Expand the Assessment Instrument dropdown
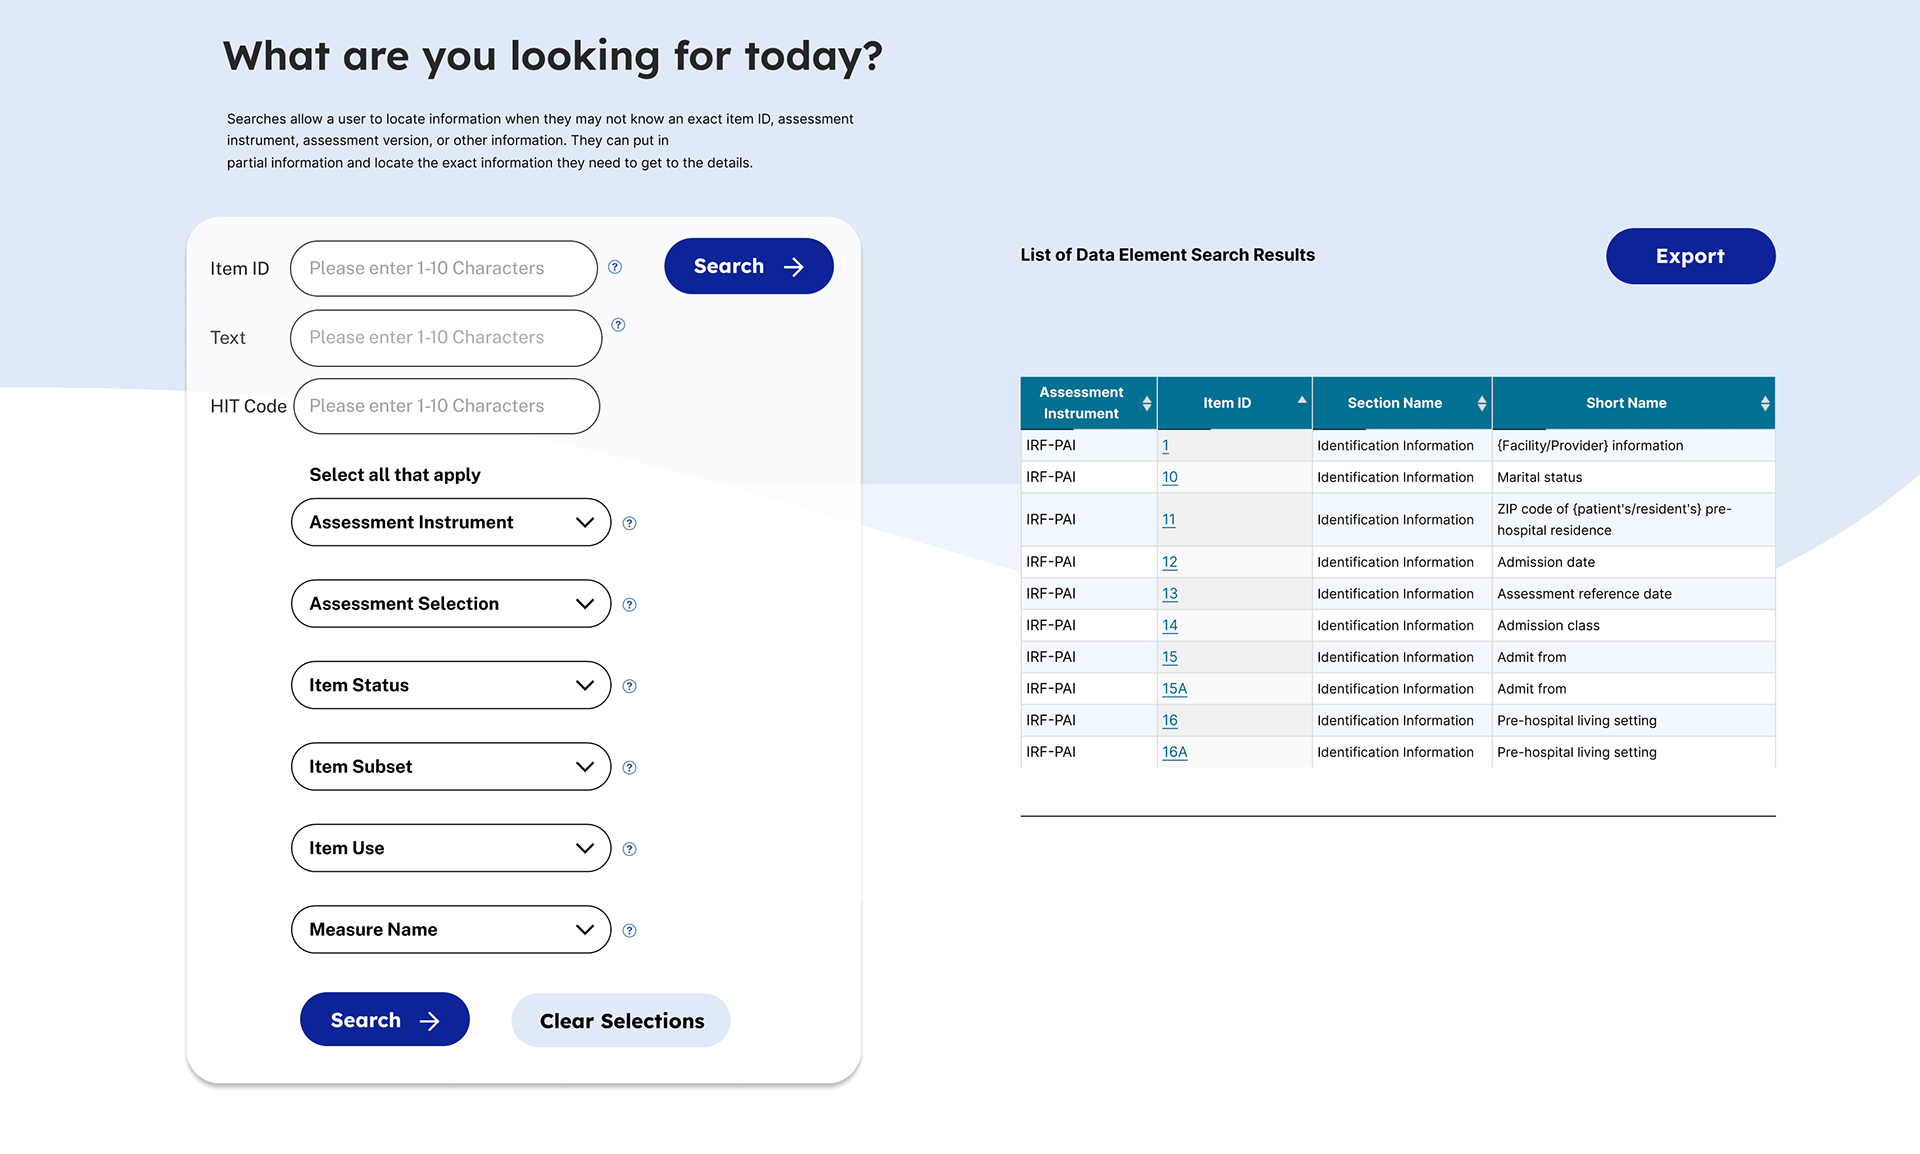The width and height of the screenshot is (1920, 1154). 451,522
